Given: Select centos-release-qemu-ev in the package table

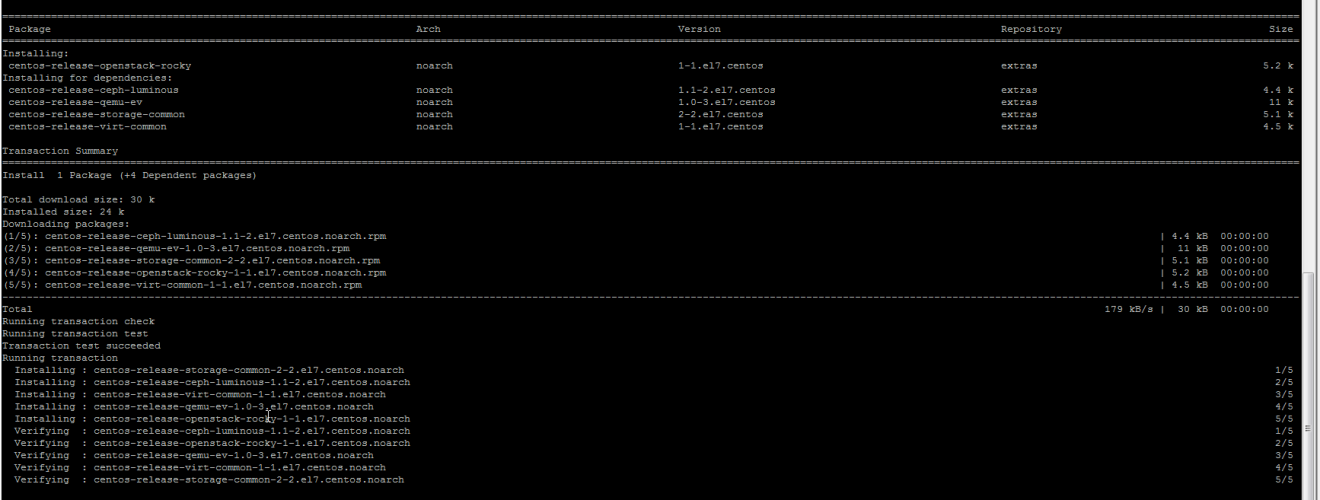Looking at the screenshot, I should tap(78, 102).
